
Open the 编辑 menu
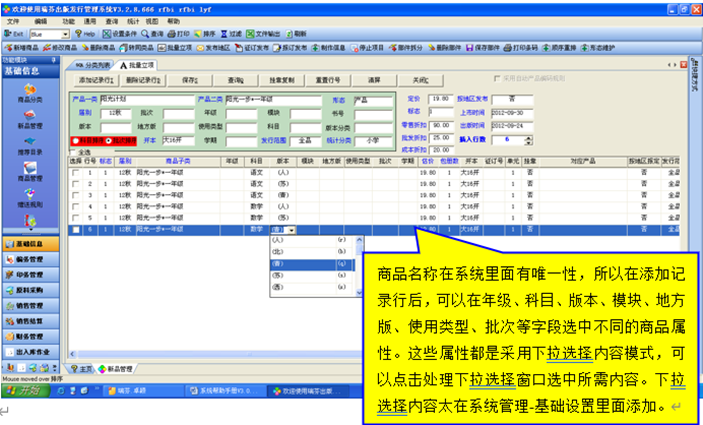point(40,22)
